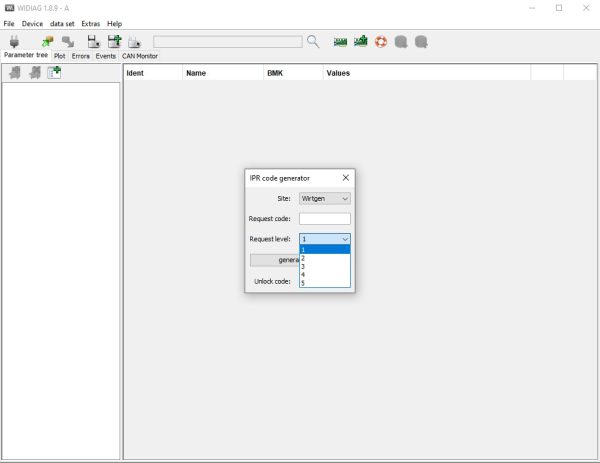Click the circuit board icon with plus
Viewport: 600px width, 463px height.
(x=360, y=41)
